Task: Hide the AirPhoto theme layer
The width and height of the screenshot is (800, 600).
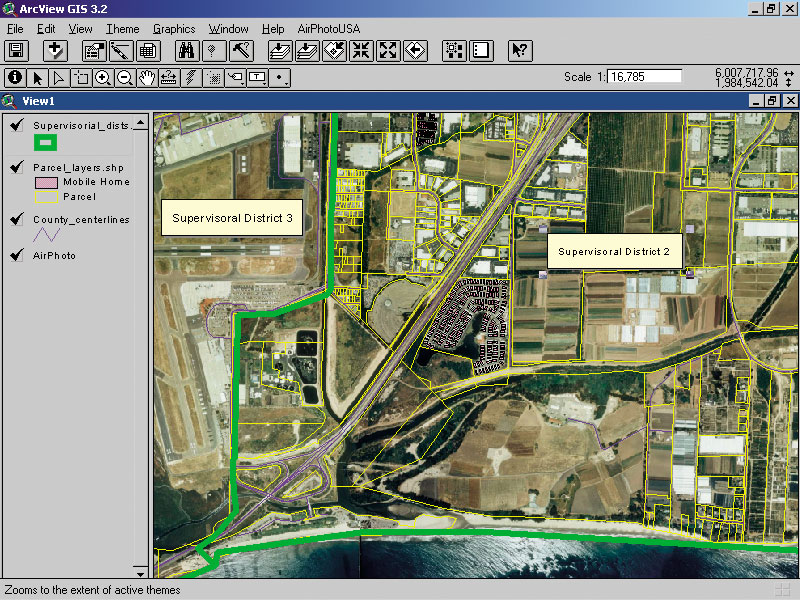Action: 17,255
